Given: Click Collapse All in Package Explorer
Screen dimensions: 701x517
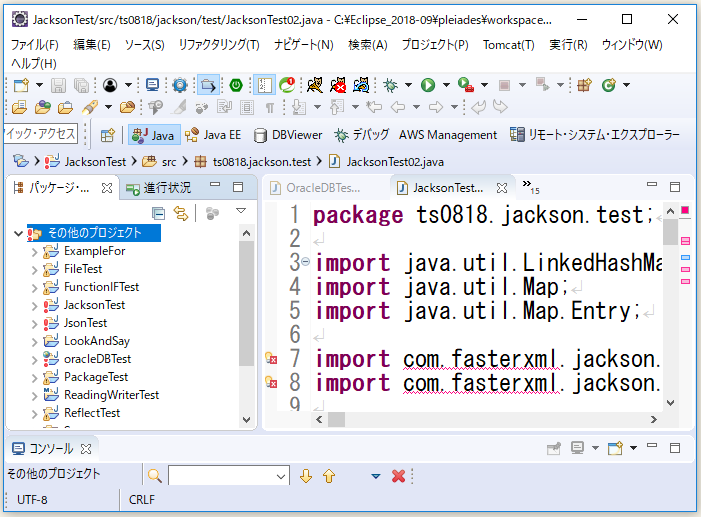Looking at the screenshot, I should (158, 214).
